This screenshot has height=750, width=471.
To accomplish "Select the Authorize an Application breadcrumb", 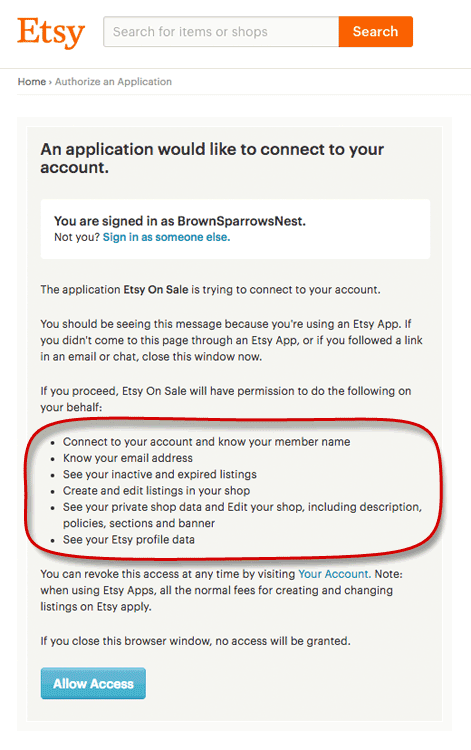I will pyautogui.click(x=113, y=82).
